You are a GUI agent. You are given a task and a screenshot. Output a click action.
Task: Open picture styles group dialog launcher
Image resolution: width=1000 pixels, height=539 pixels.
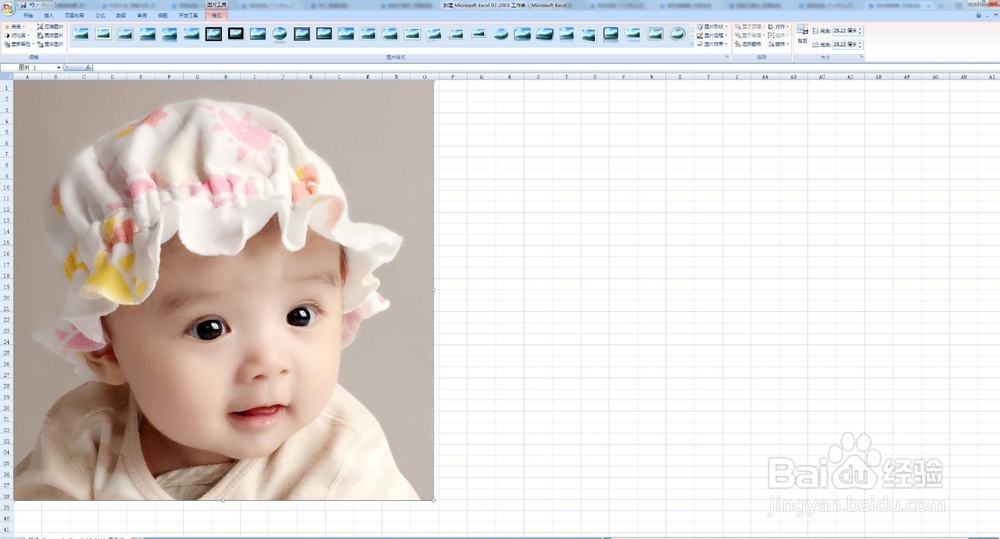[x=727, y=56]
